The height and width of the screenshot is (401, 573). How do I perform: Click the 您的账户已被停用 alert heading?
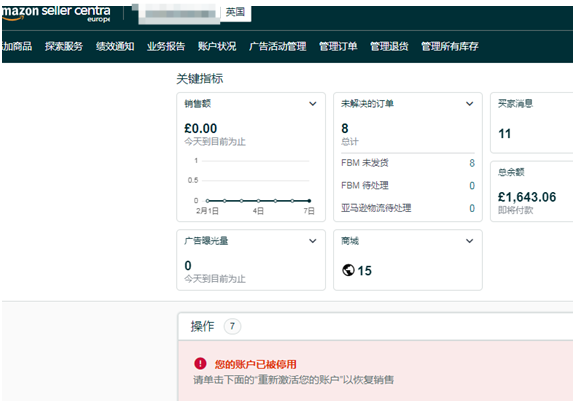coord(255,364)
